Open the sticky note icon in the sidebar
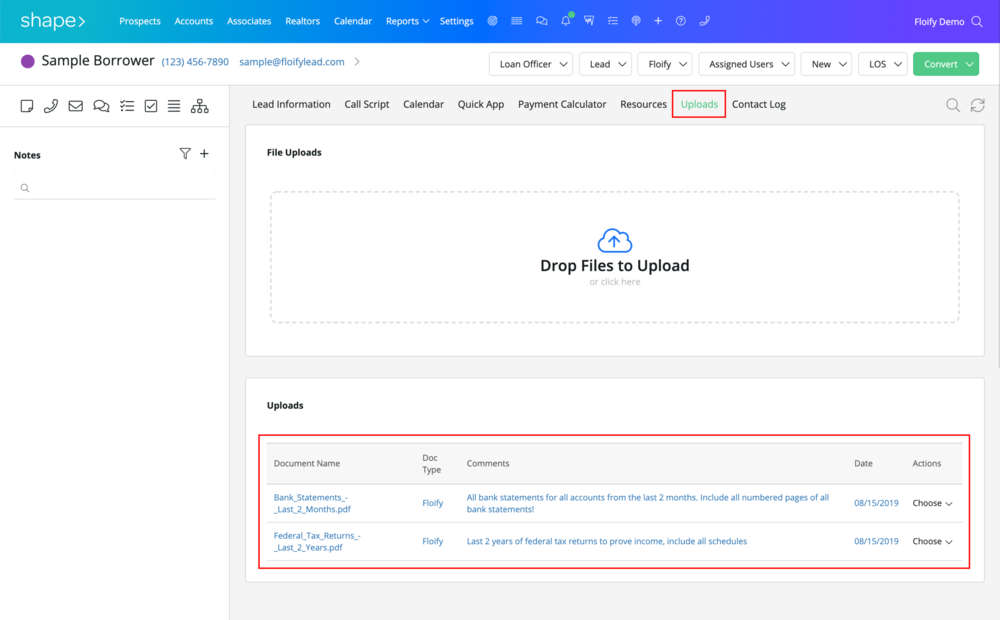The width and height of the screenshot is (1000, 620). click(27, 106)
